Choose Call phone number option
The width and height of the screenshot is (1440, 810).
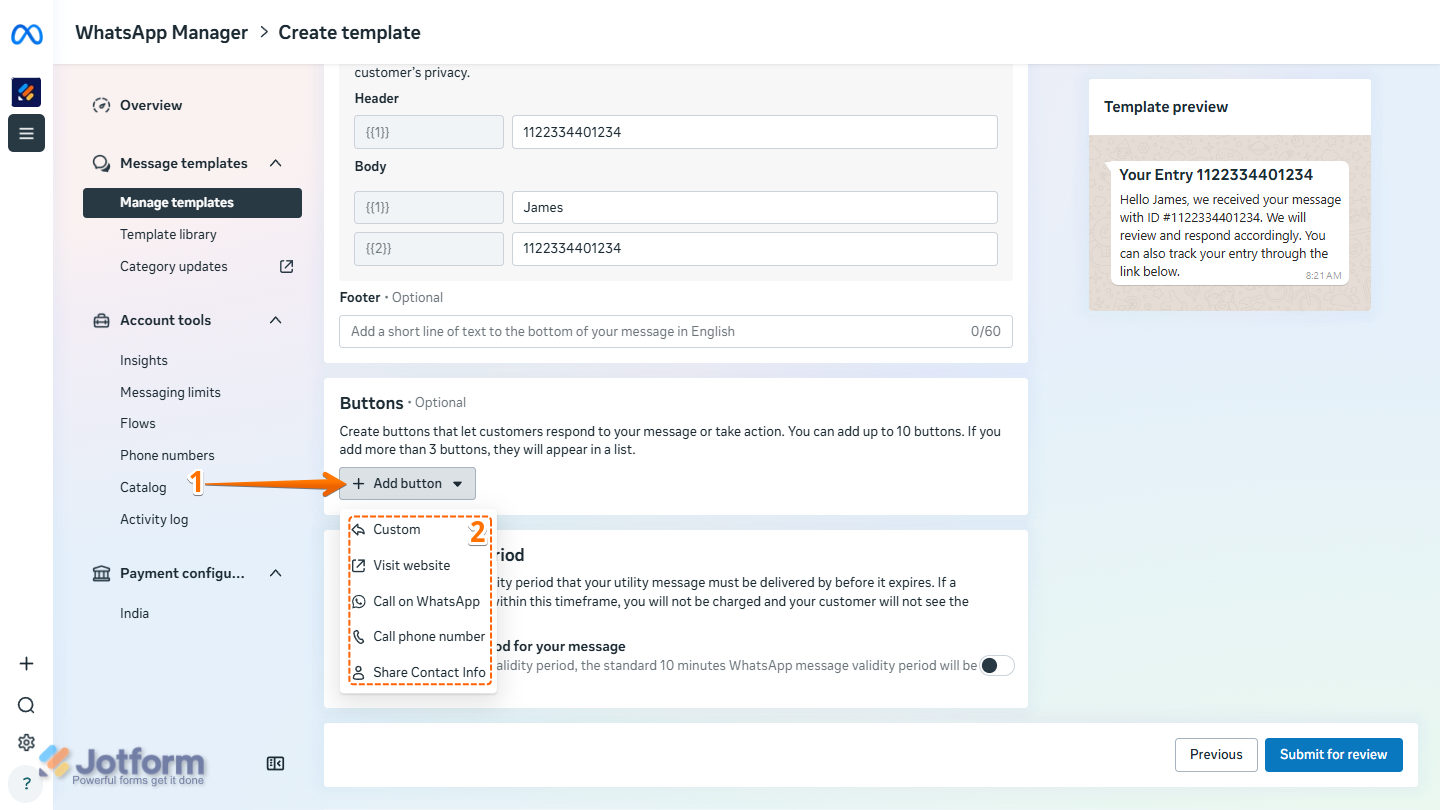pos(419,636)
